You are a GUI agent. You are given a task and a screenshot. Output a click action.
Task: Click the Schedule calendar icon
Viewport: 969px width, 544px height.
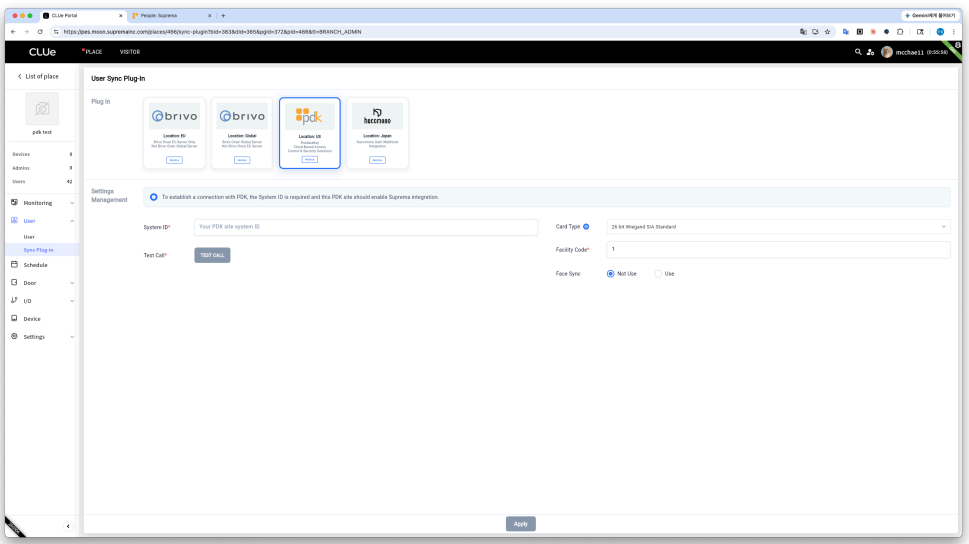click(x=14, y=265)
